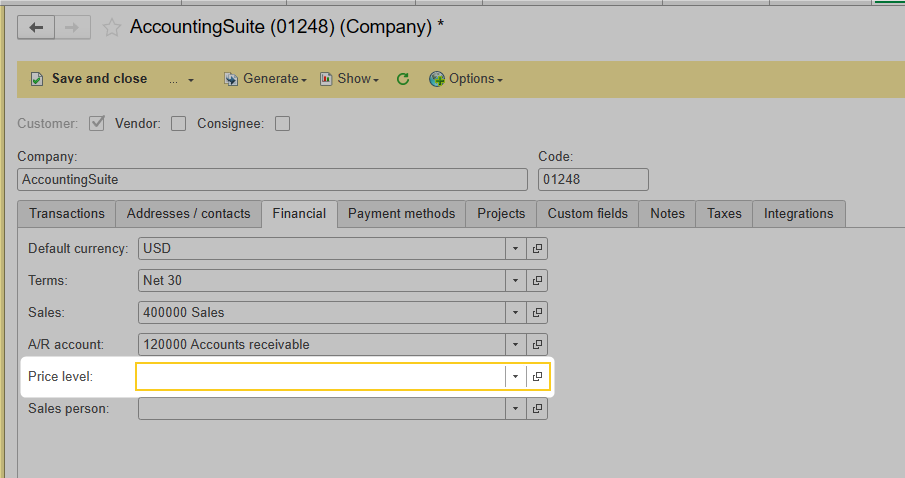The height and width of the screenshot is (478, 905).
Task: Toggle the Customer checkbox
Action: [x=96, y=123]
